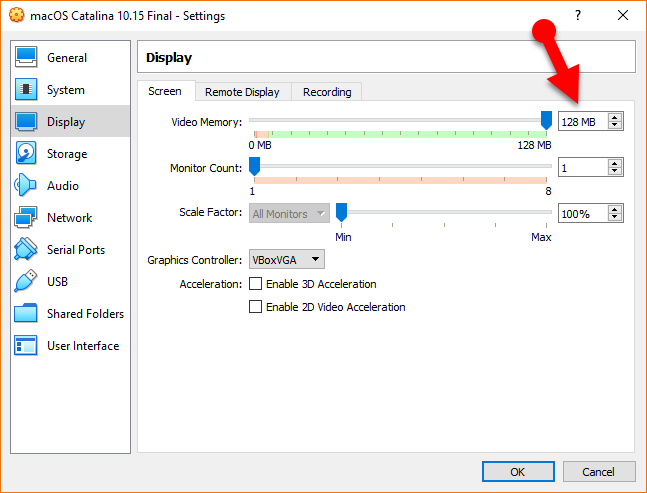Open the General settings icon
The image size is (647, 493).
tap(27, 58)
